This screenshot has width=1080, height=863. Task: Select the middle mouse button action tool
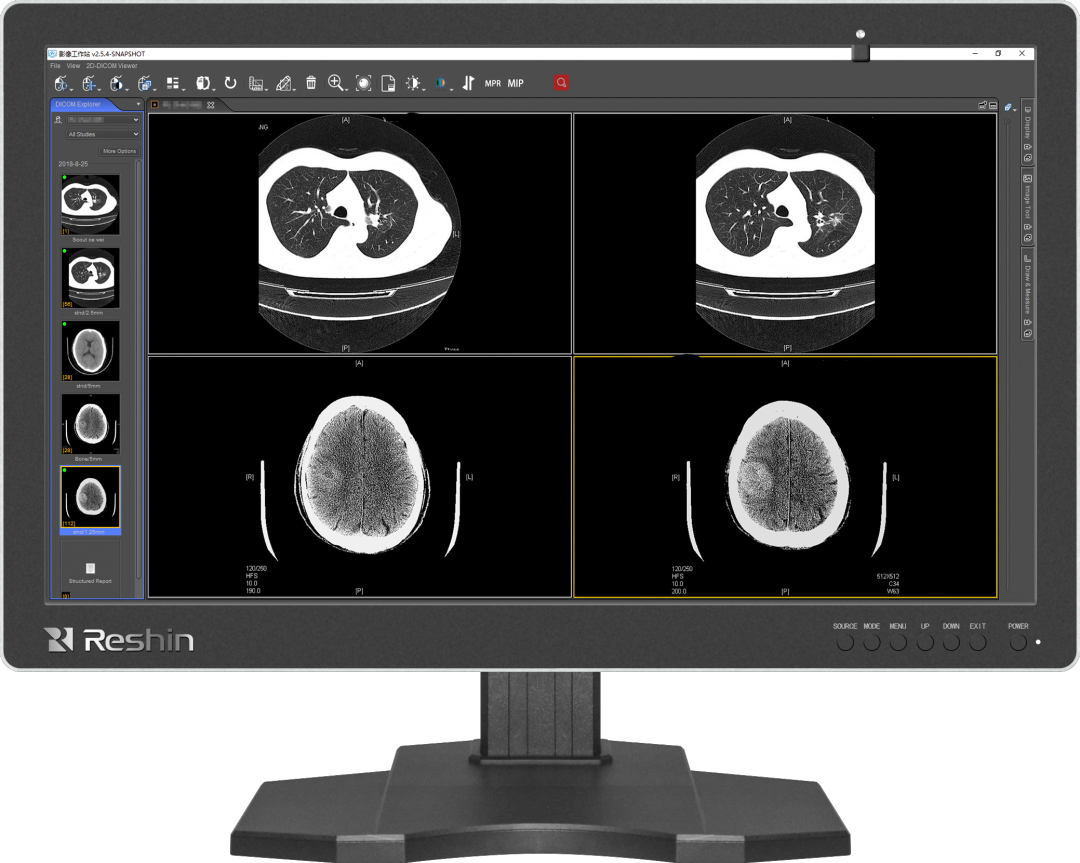(88, 83)
